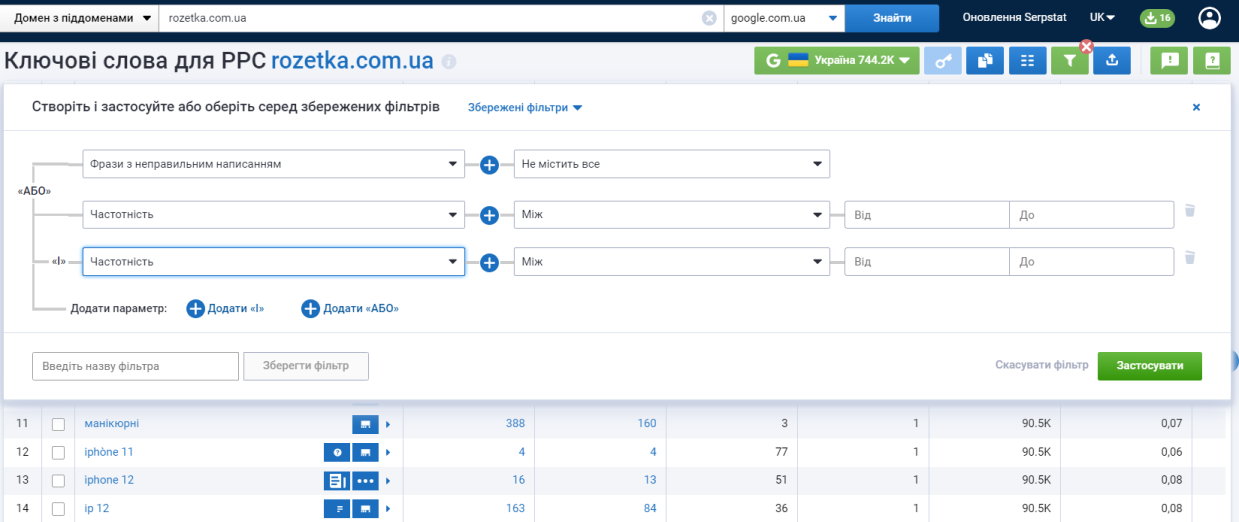The height and width of the screenshot is (522, 1239).
Task: Focus Від field in first Частотність row
Action: point(927,214)
